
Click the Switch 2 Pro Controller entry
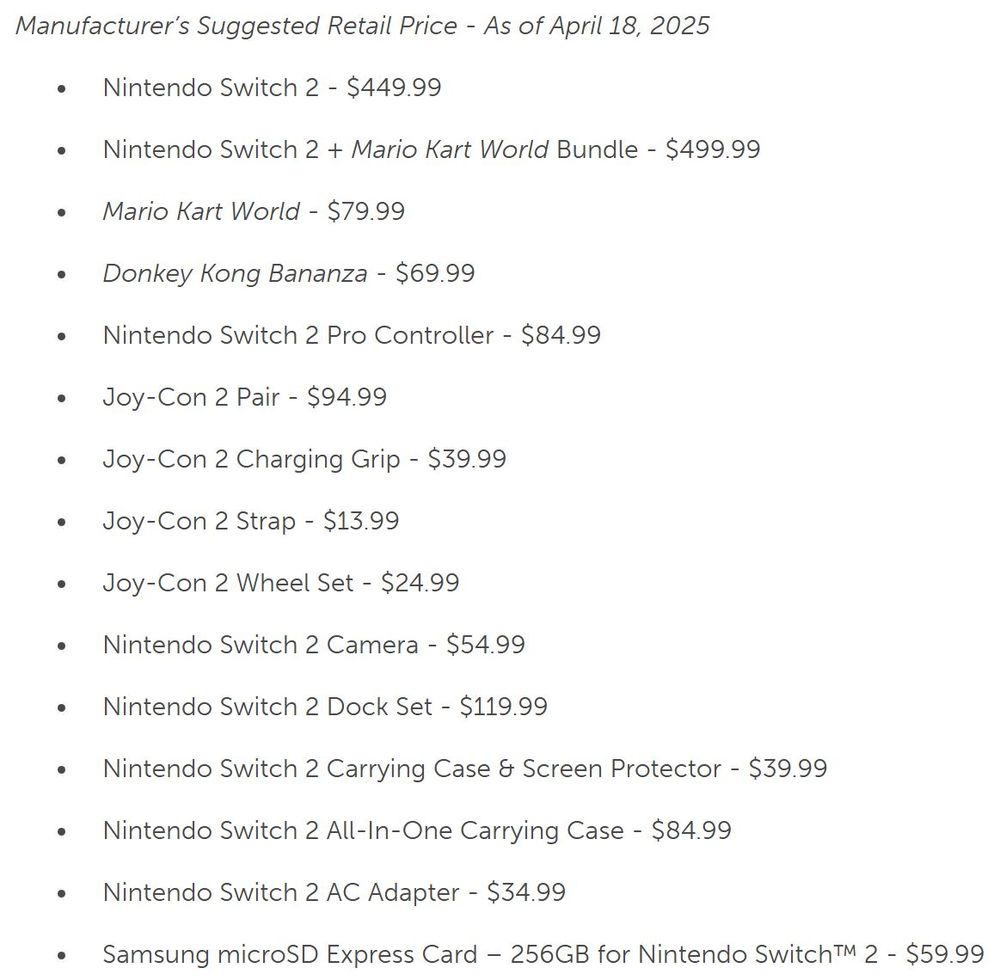coord(351,335)
